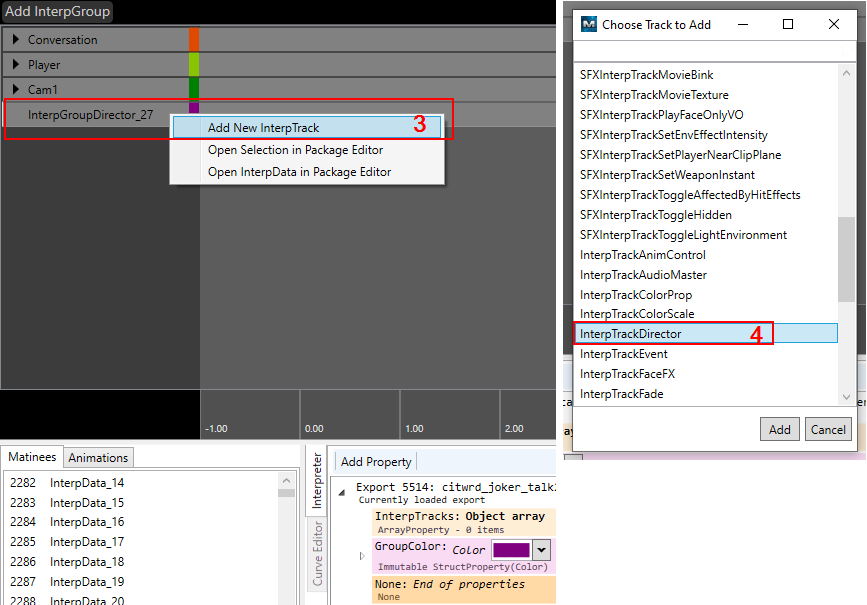Click the 1.00 timeline marker

[x=414, y=429]
